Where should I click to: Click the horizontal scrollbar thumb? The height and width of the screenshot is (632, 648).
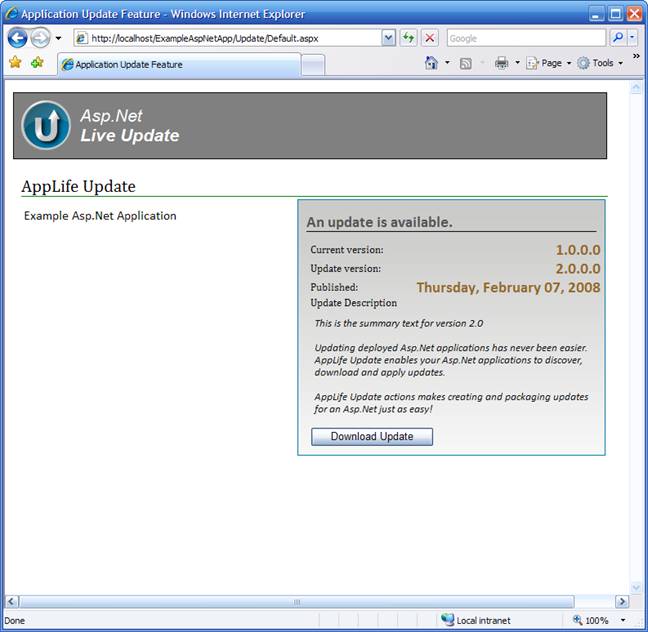296,601
